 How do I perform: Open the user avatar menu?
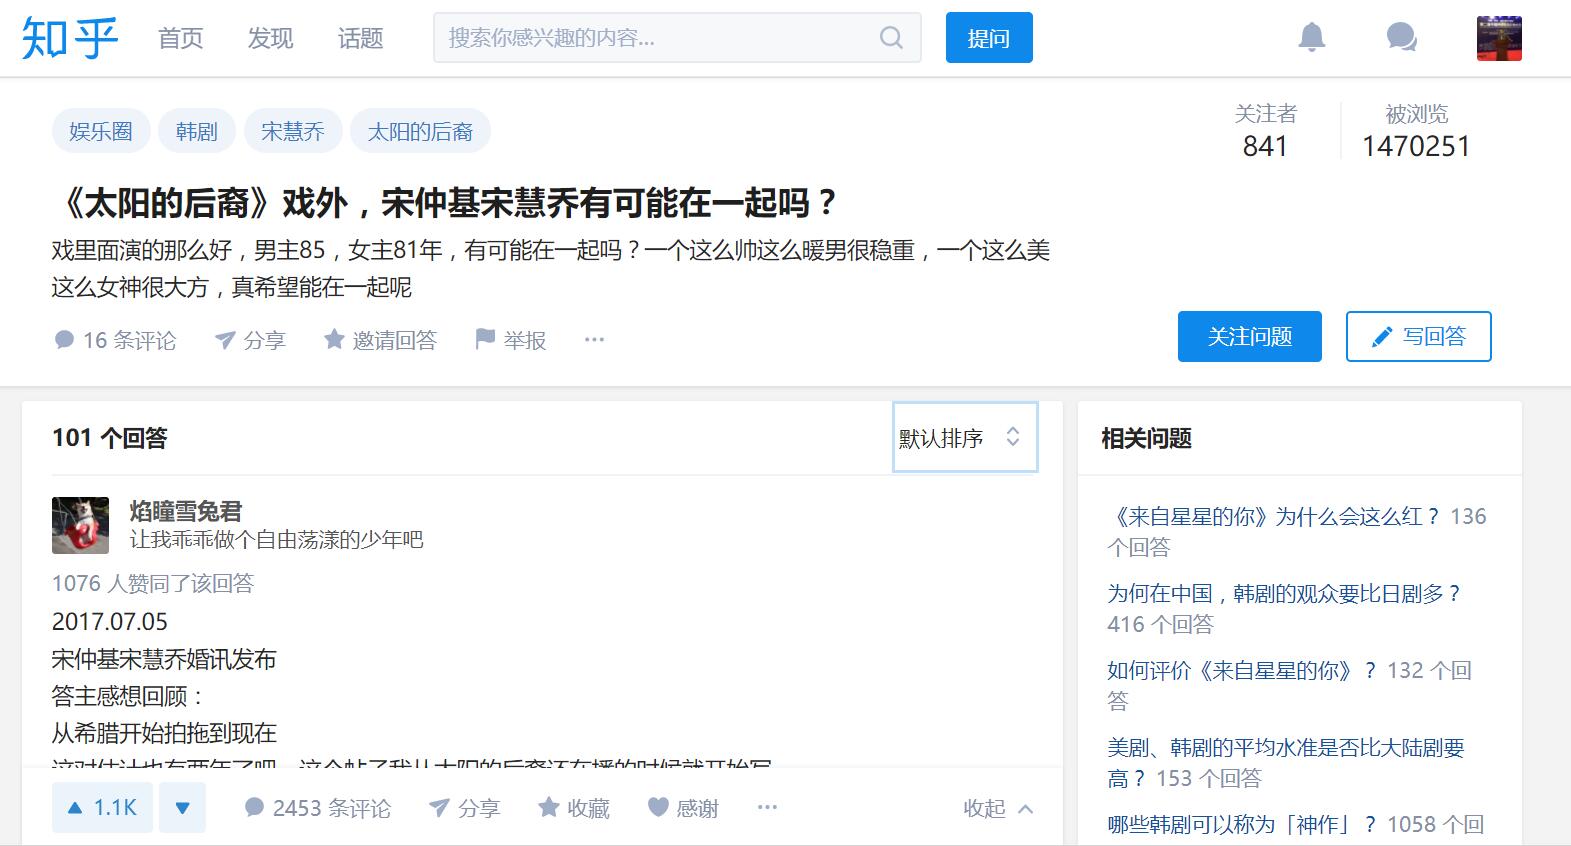pyautogui.click(x=1499, y=38)
